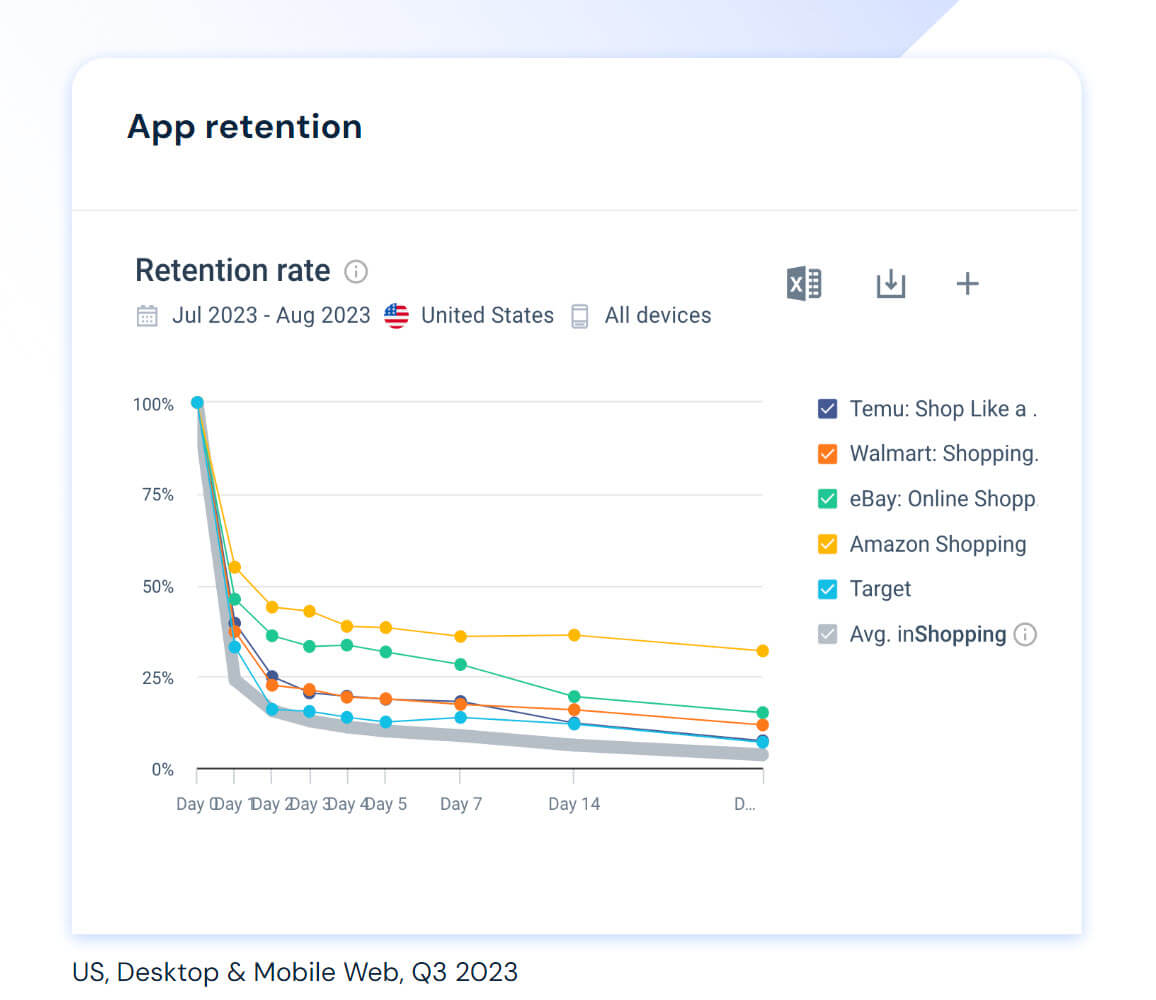Click the Day 14 axis label
Image resolution: width=1156 pixels, height=1000 pixels.
[574, 804]
